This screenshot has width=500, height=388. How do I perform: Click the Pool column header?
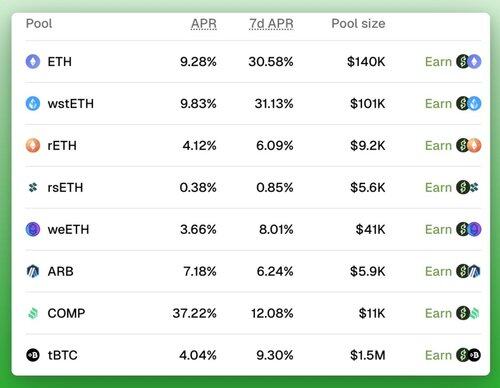[x=39, y=24]
